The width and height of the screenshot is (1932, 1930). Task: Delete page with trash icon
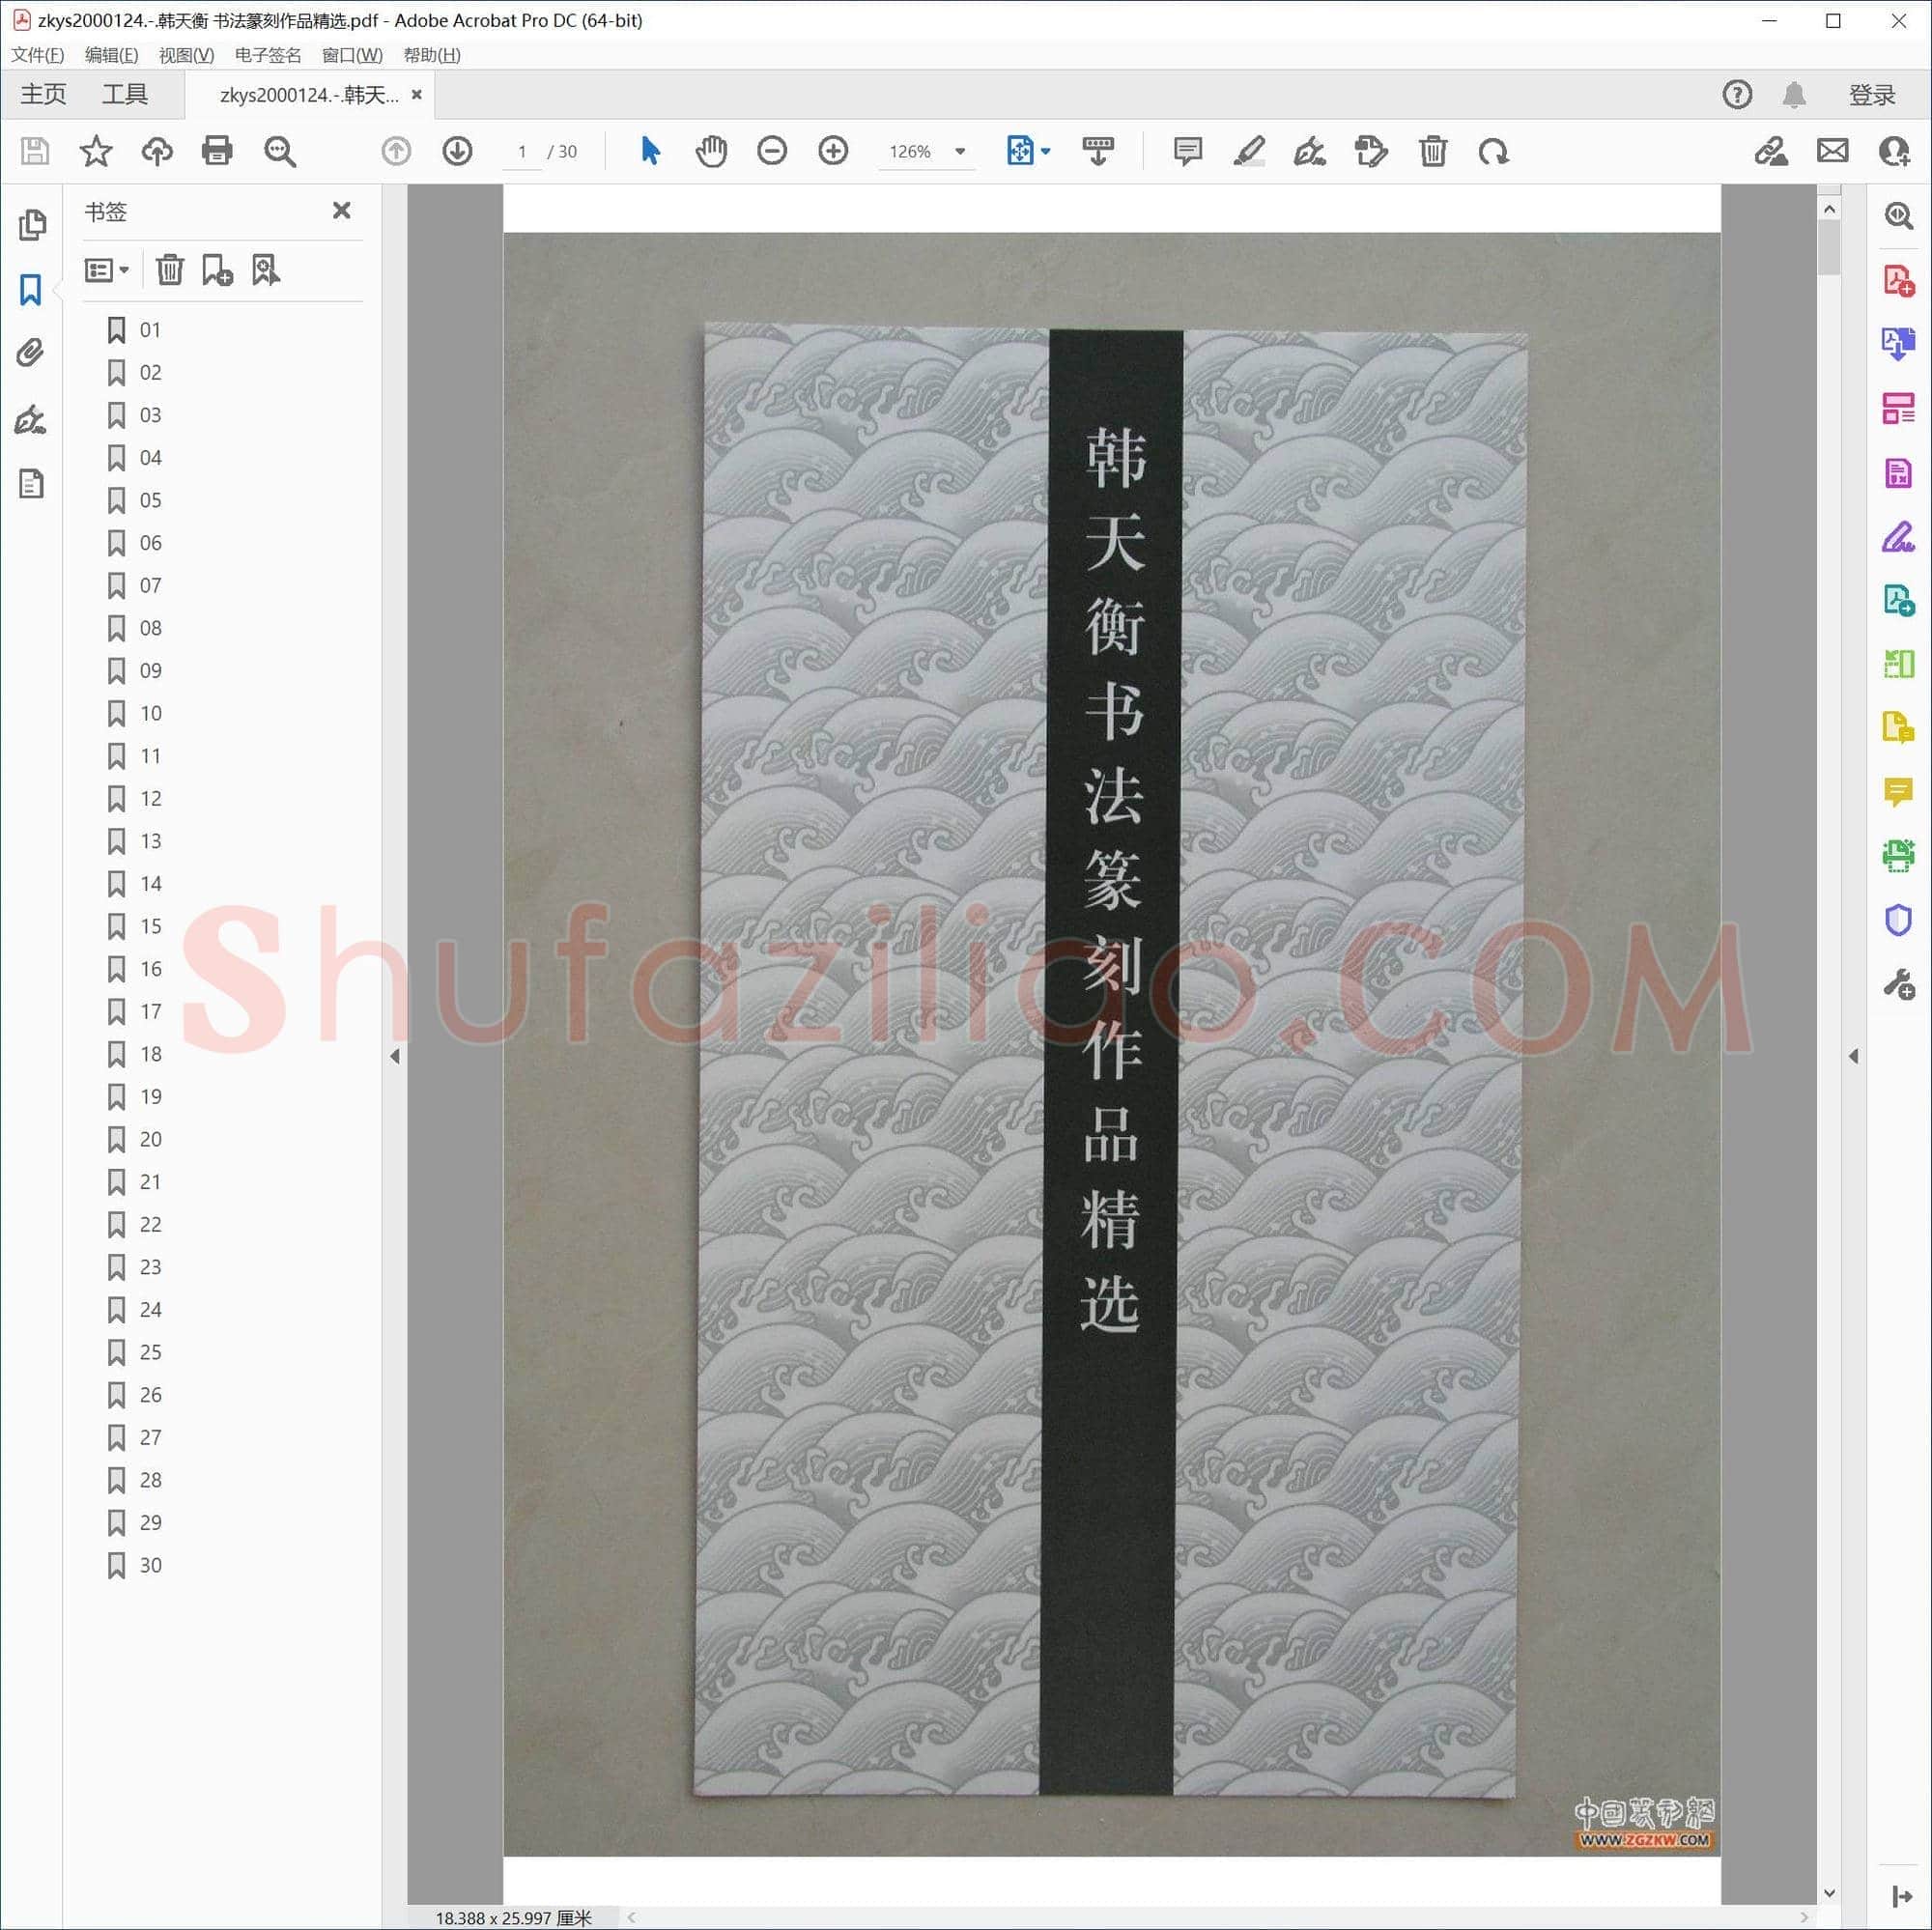point(1432,152)
